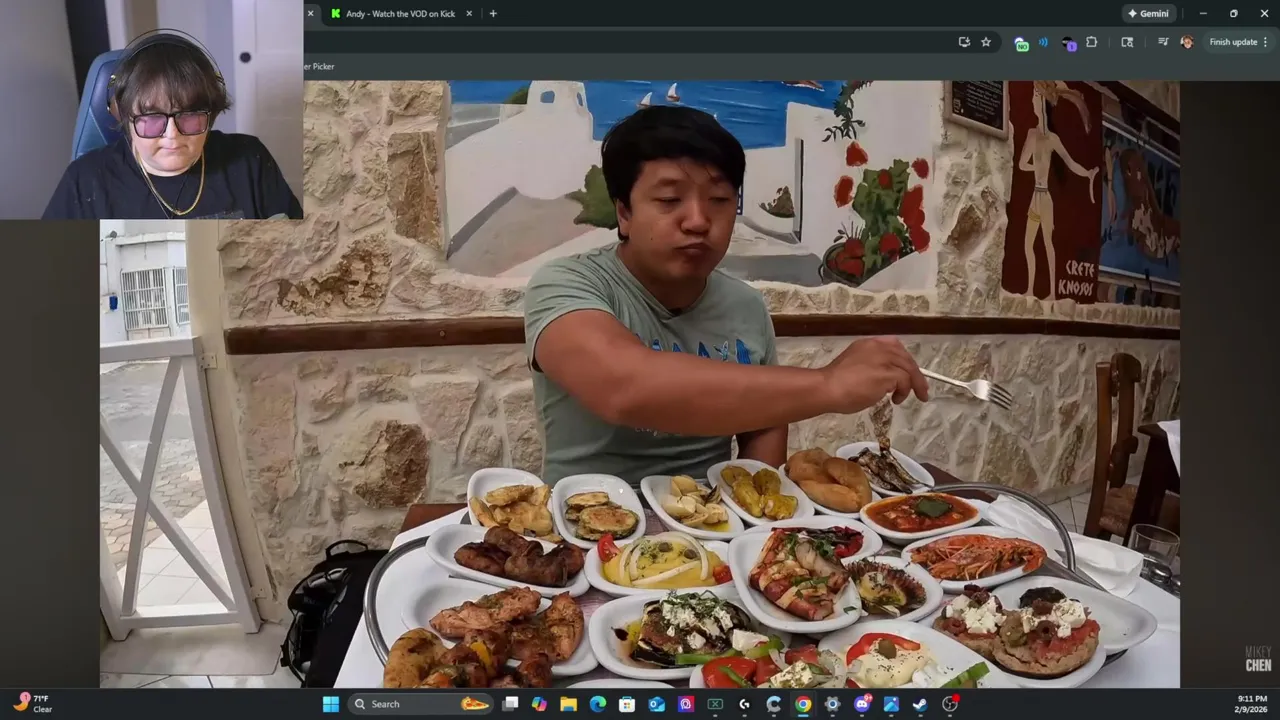
Task: Open Microsoft Store from the taskbar
Action: pyautogui.click(x=627, y=704)
